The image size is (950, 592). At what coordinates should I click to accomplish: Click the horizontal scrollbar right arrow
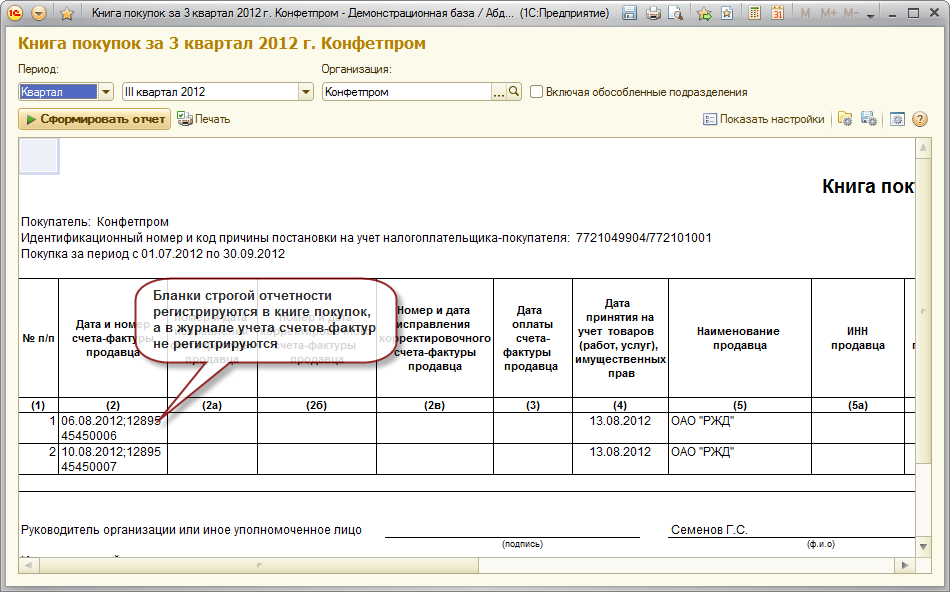(x=905, y=565)
